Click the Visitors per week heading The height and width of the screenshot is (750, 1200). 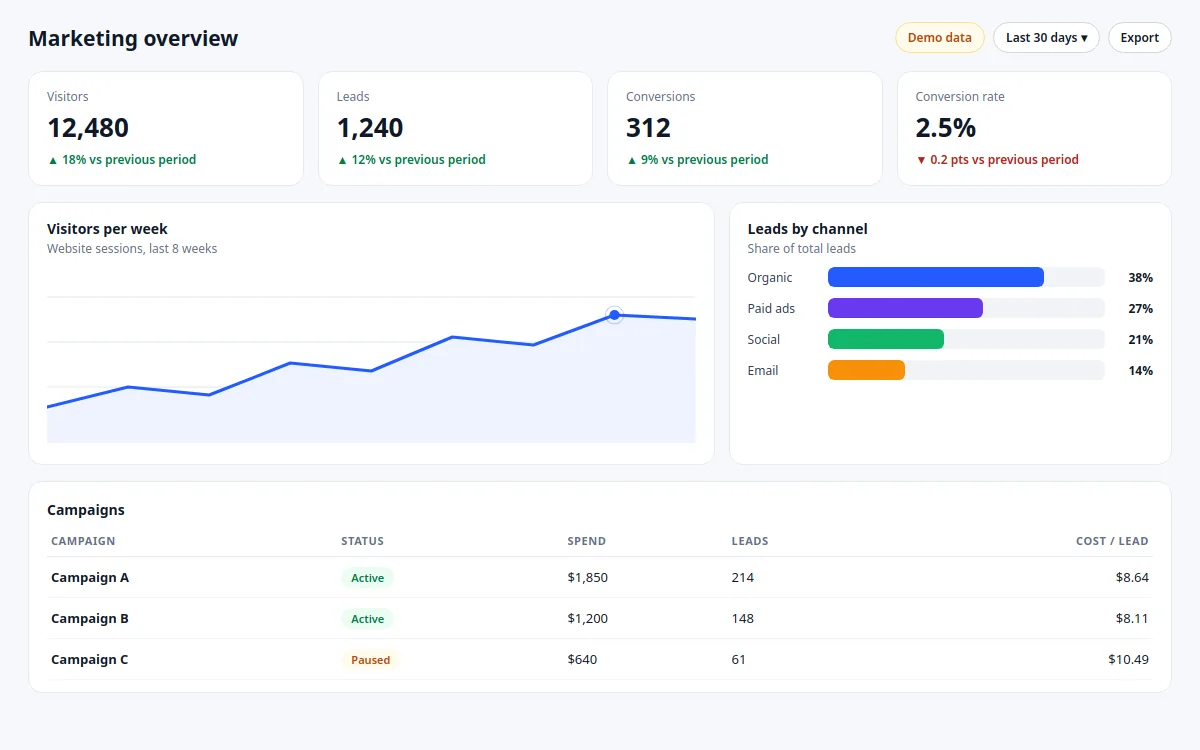pyautogui.click(x=107, y=229)
